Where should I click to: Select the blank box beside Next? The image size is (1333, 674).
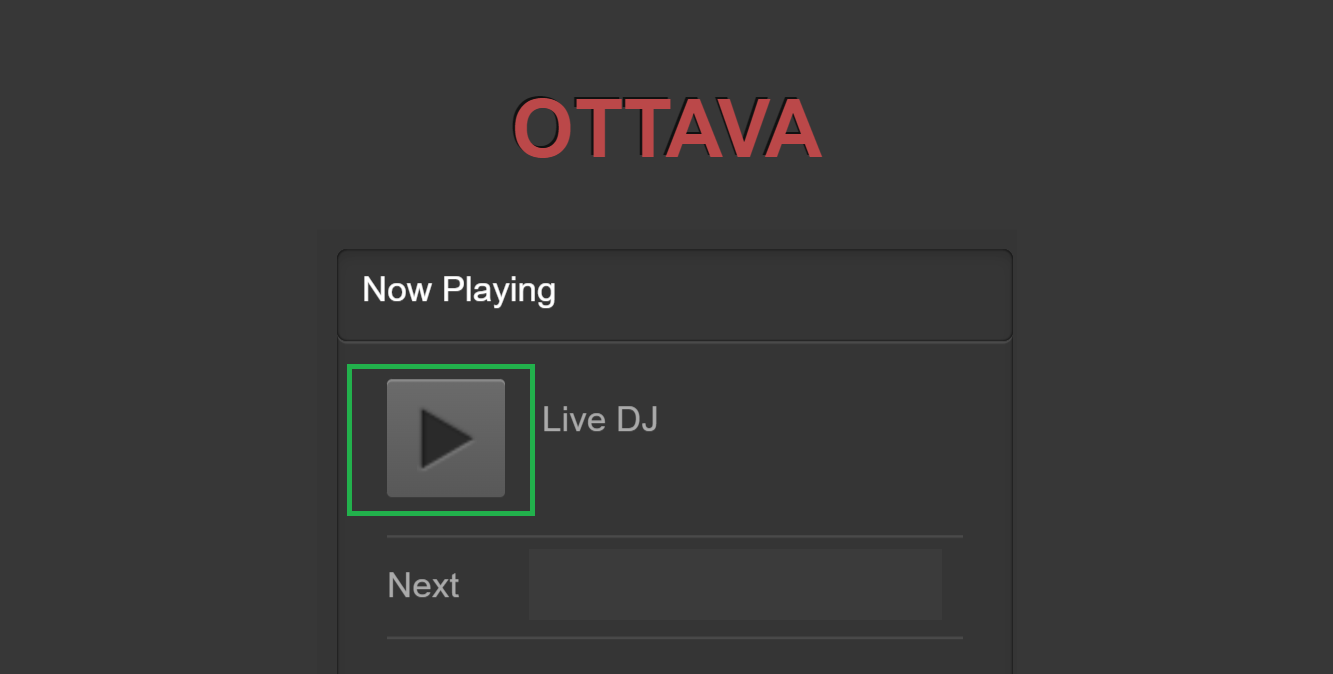(x=735, y=584)
